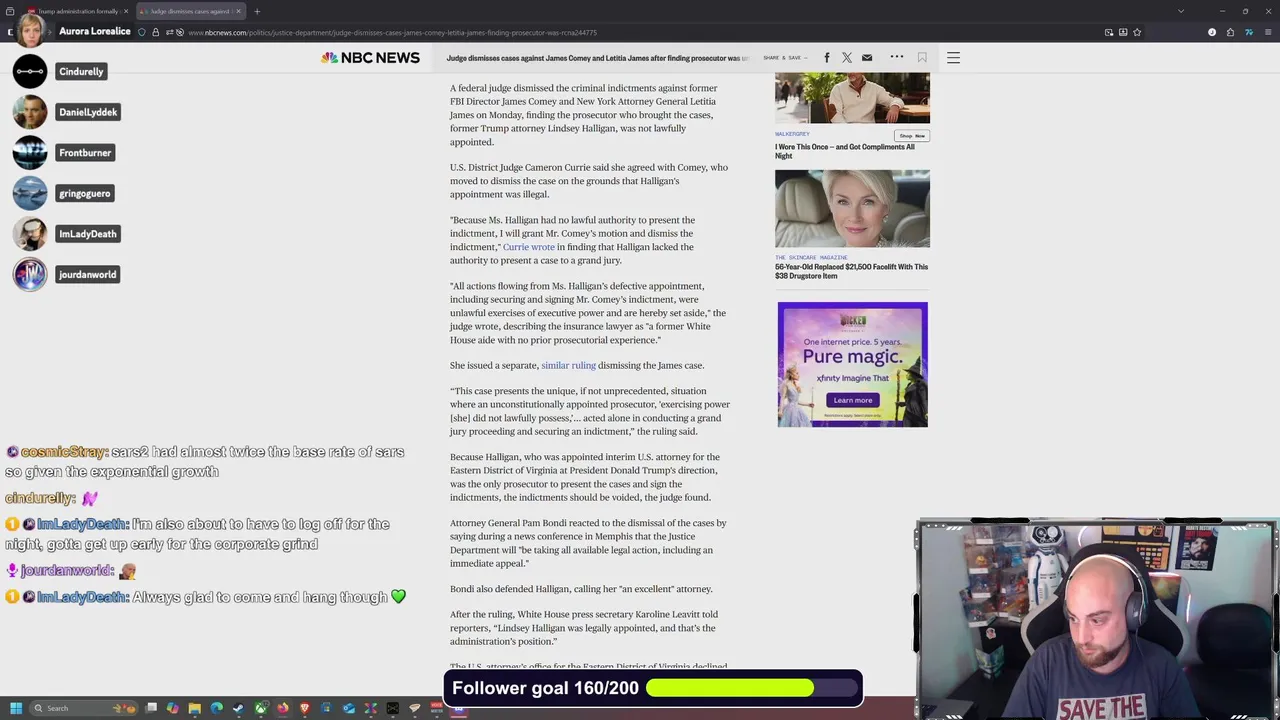This screenshot has width=1280, height=720.
Task: Close the Trump administration tab
Action: pyautogui.click(x=126, y=11)
